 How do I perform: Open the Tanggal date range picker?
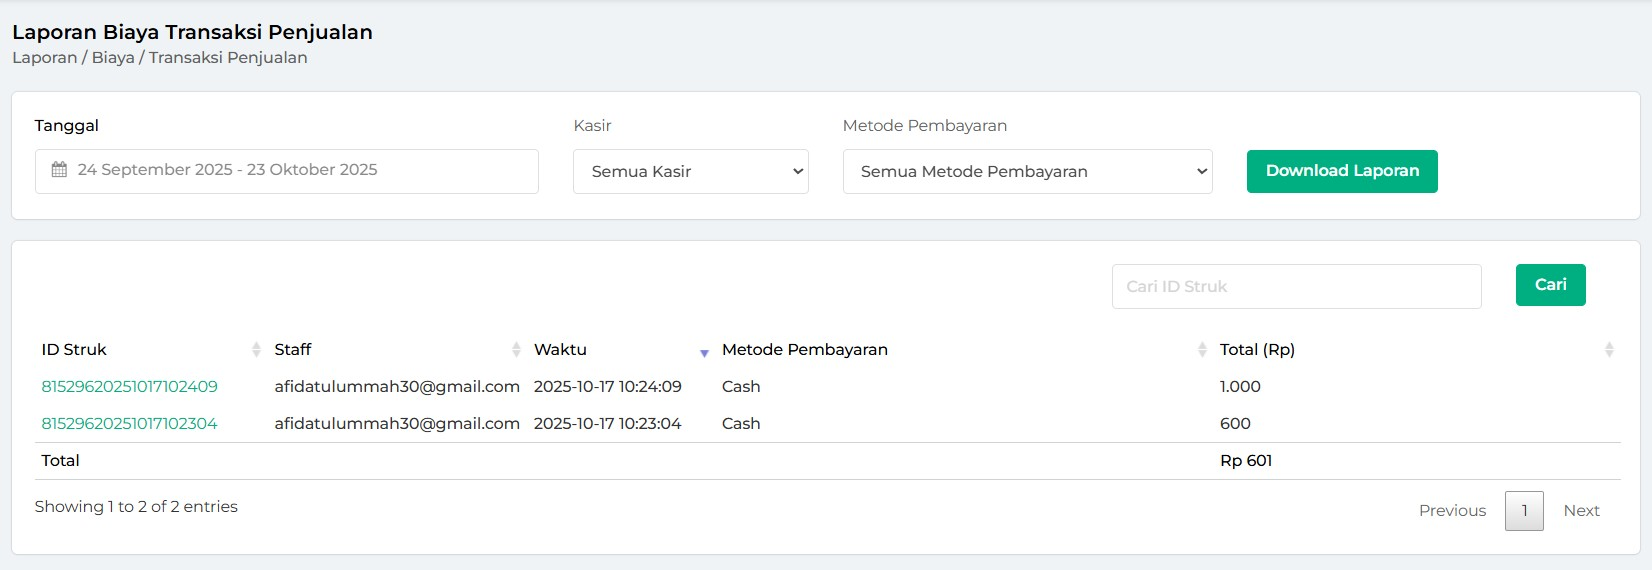coord(286,171)
